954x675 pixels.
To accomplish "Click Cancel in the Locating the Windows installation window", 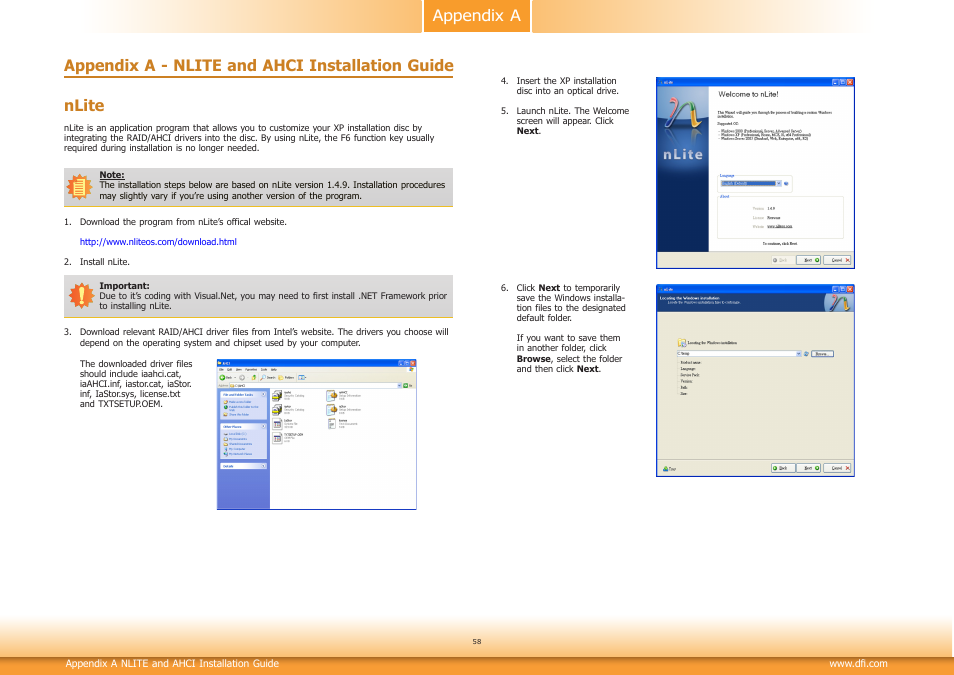I will coord(837,468).
